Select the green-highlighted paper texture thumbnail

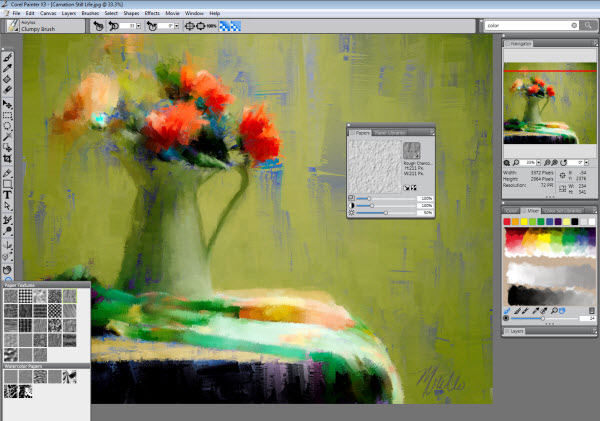tap(70, 296)
